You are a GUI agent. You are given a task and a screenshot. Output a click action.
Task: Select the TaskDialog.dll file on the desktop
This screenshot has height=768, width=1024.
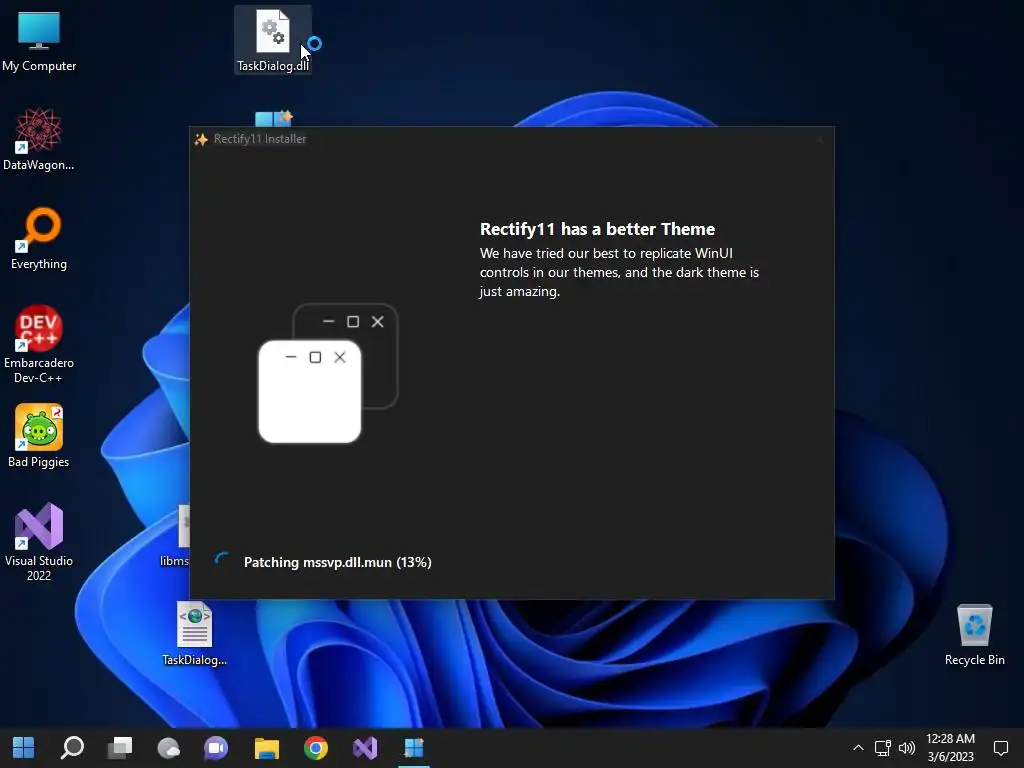[273, 40]
